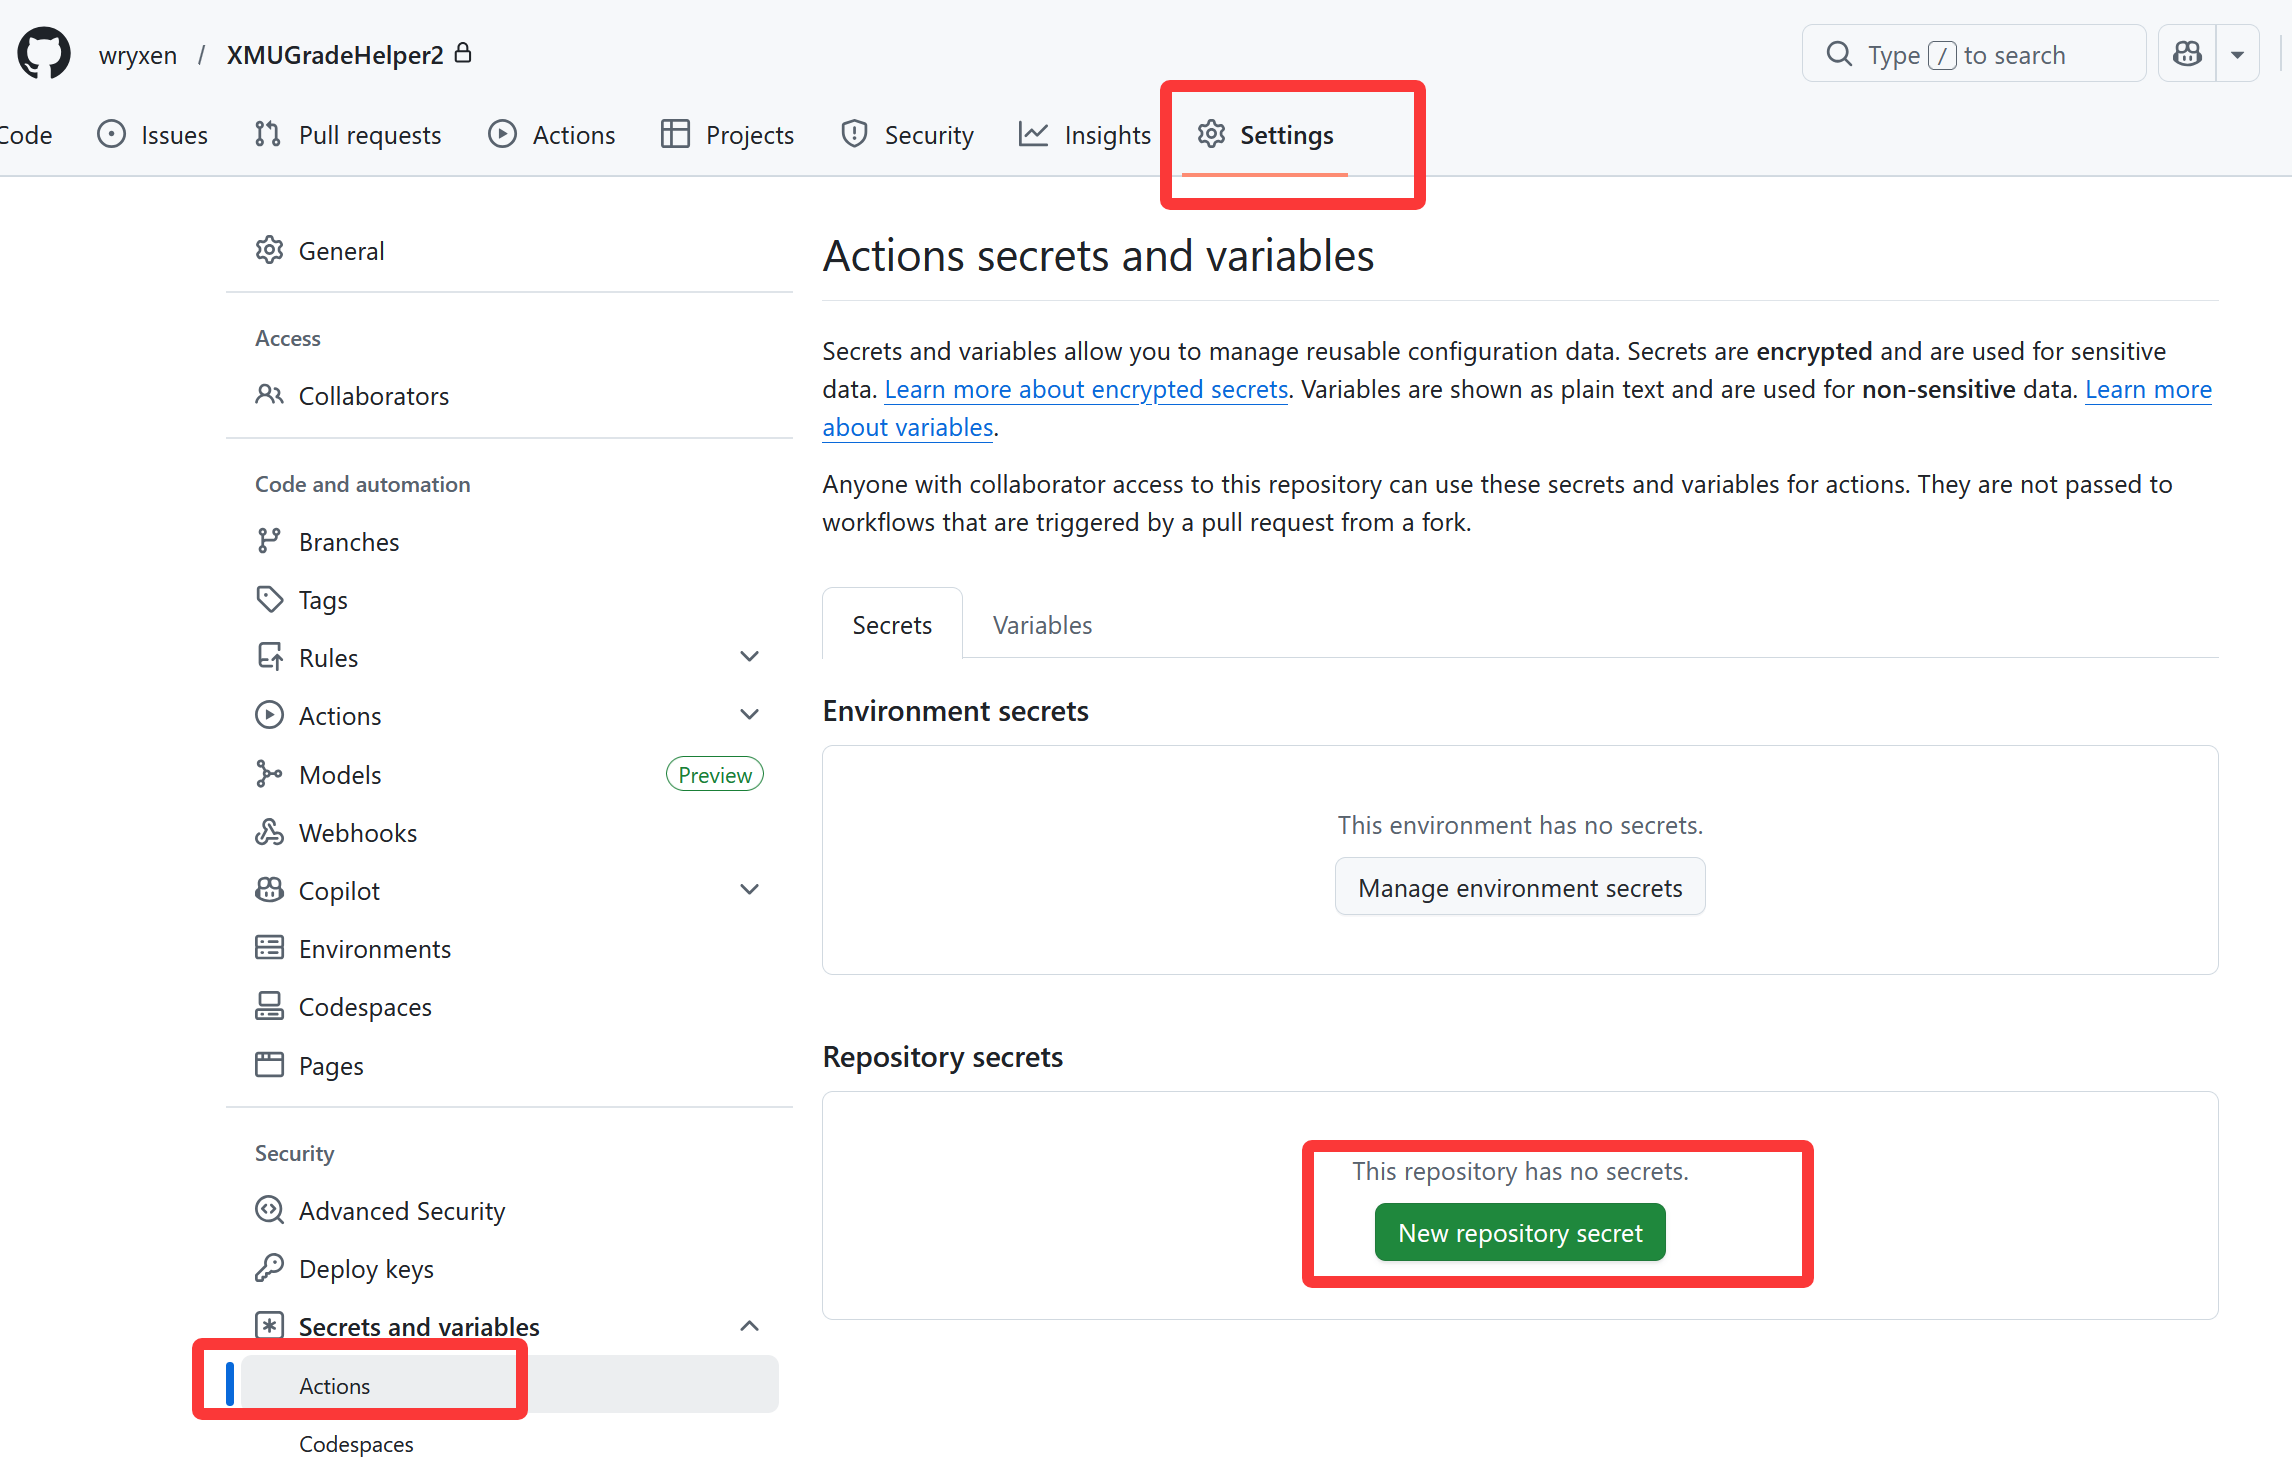The height and width of the screenshot is (1466, 2292).
Task: Click the Type / to search field
Action: point(1973,54)
